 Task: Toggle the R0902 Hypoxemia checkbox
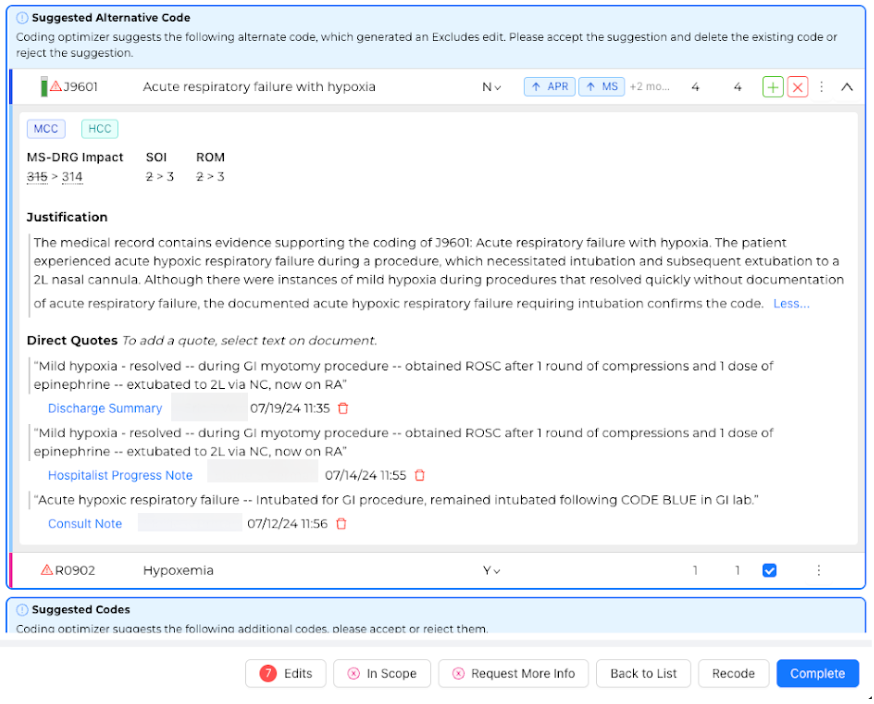[x=769, y=571]
